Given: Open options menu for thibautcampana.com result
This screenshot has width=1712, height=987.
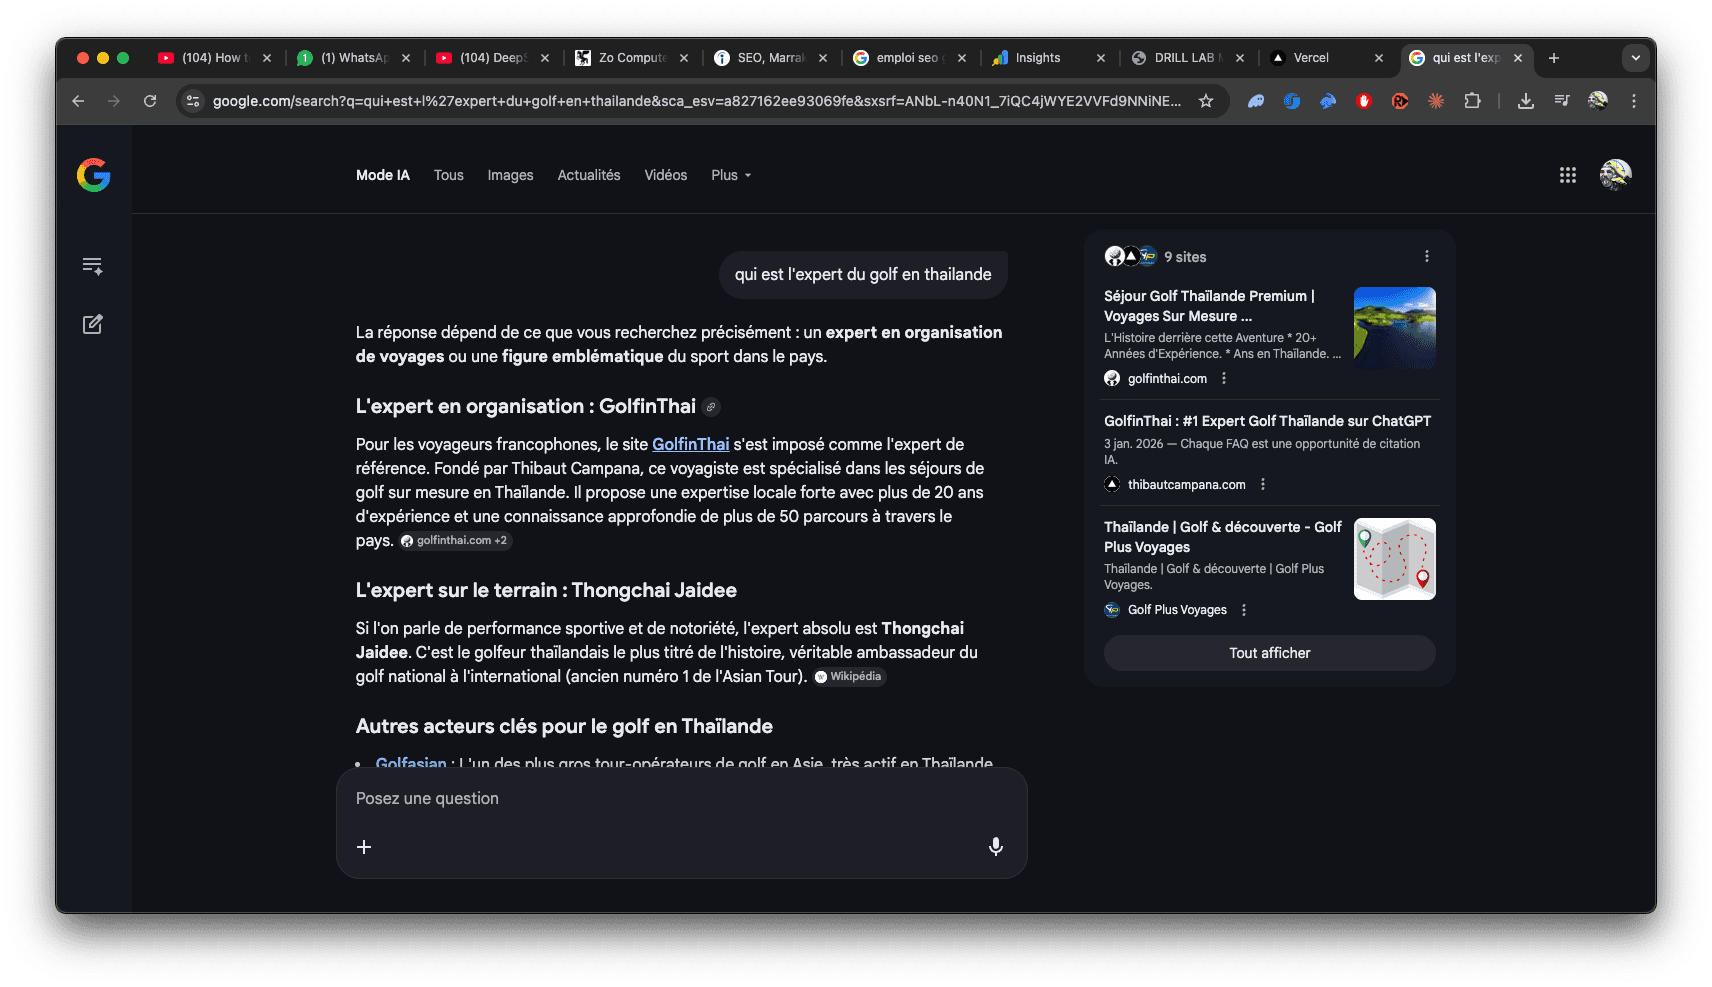Looking at the screenshot, I should click(x=1263, y=484).
